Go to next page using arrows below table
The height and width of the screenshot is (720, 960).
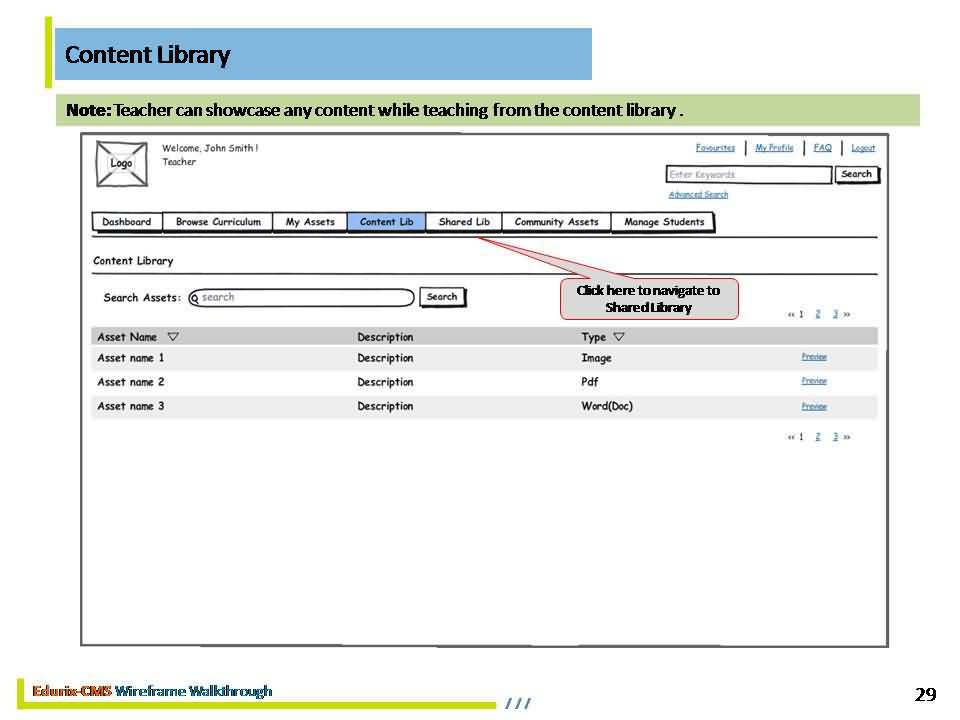[x=847, y=437]
